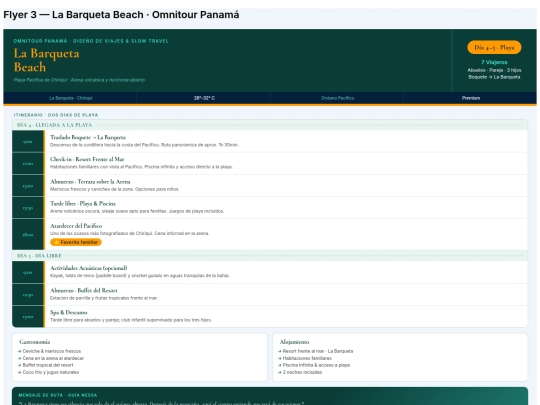Click the 'Boquete → La Barqueta' route text
The image size is (540, 405).
pyautogui.click(x=494, y=77)
